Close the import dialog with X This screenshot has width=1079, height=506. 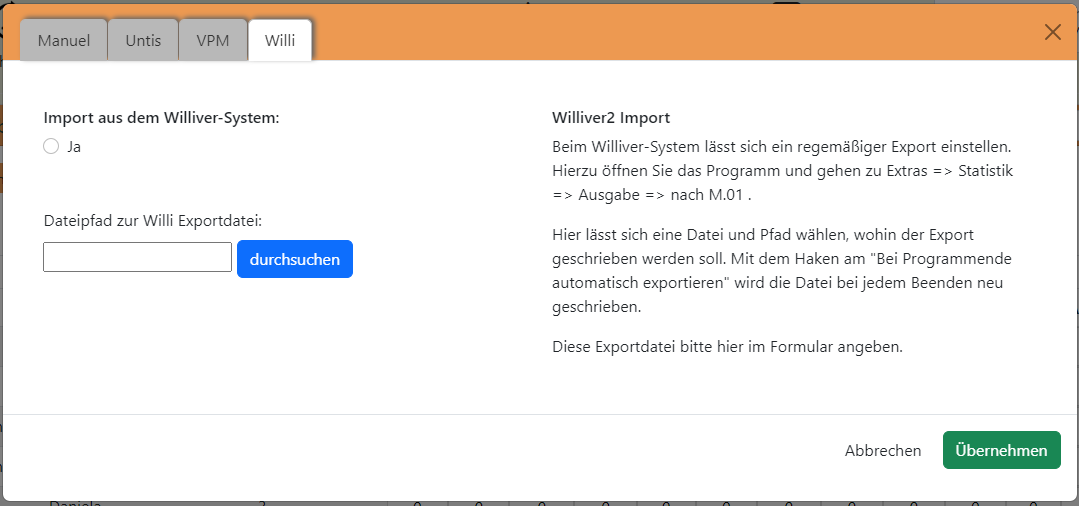tap(1052, 32)
